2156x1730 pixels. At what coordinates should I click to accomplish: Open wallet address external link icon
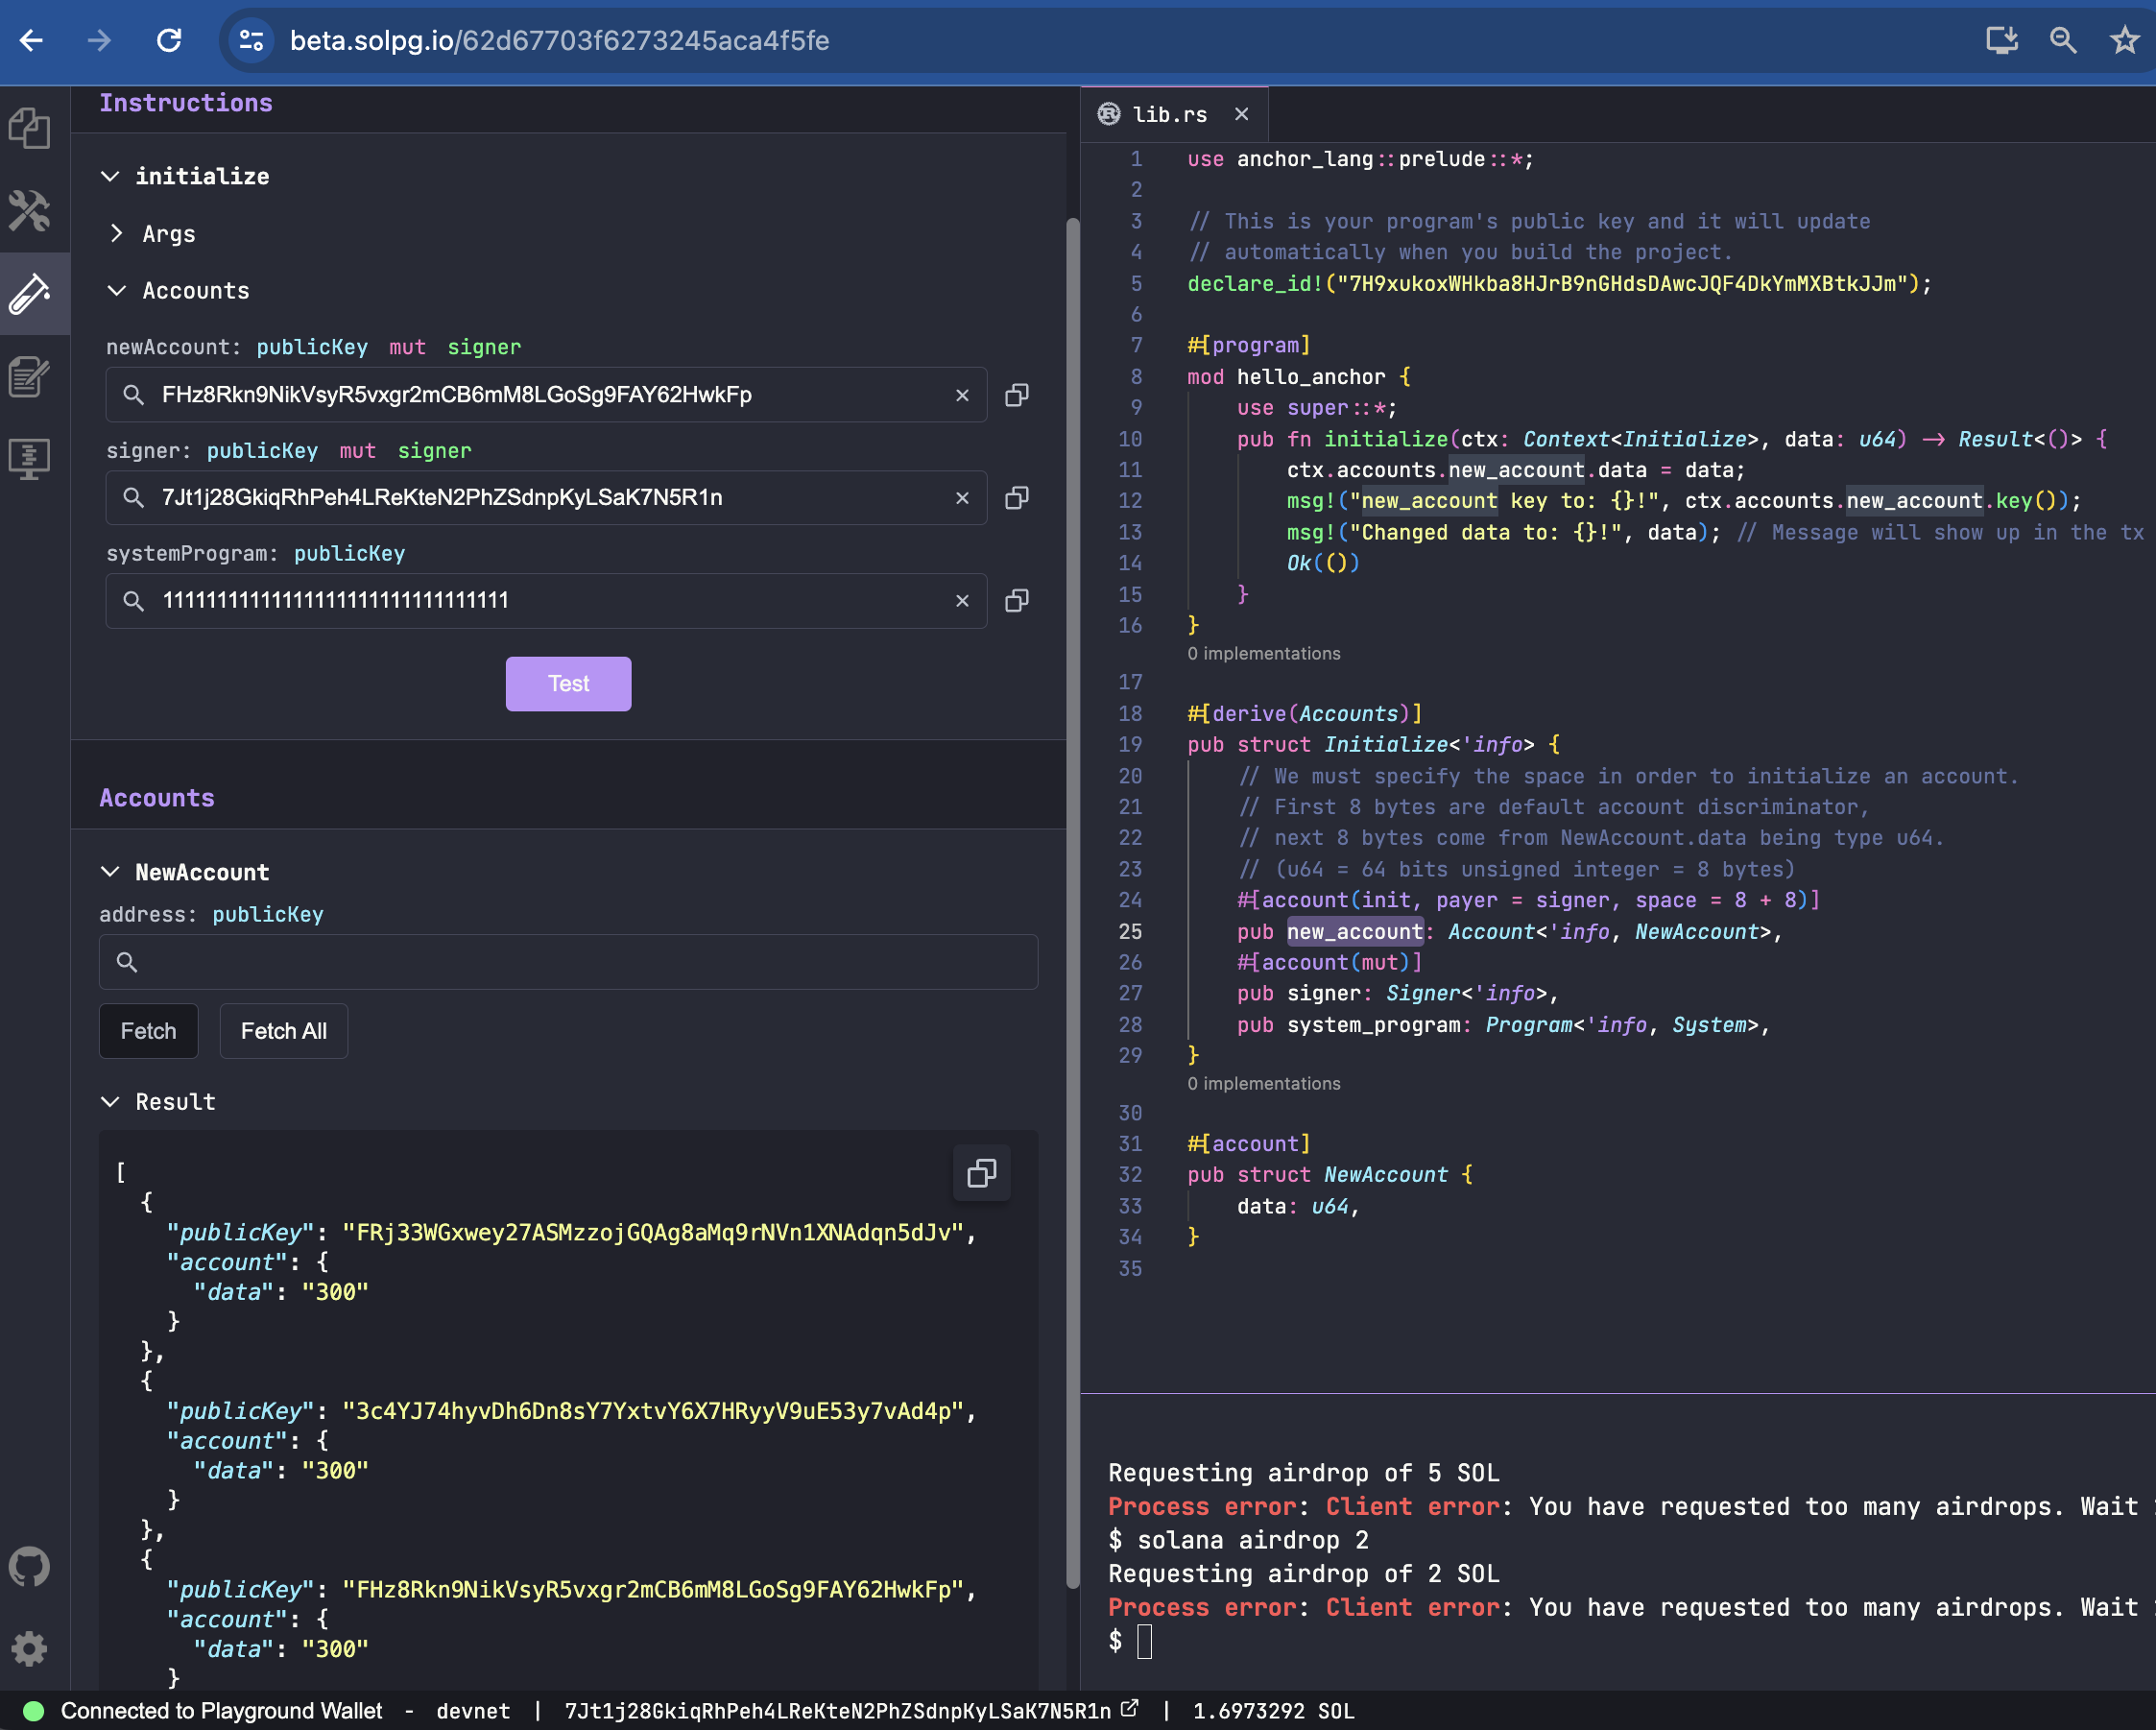[1130, 1709]
